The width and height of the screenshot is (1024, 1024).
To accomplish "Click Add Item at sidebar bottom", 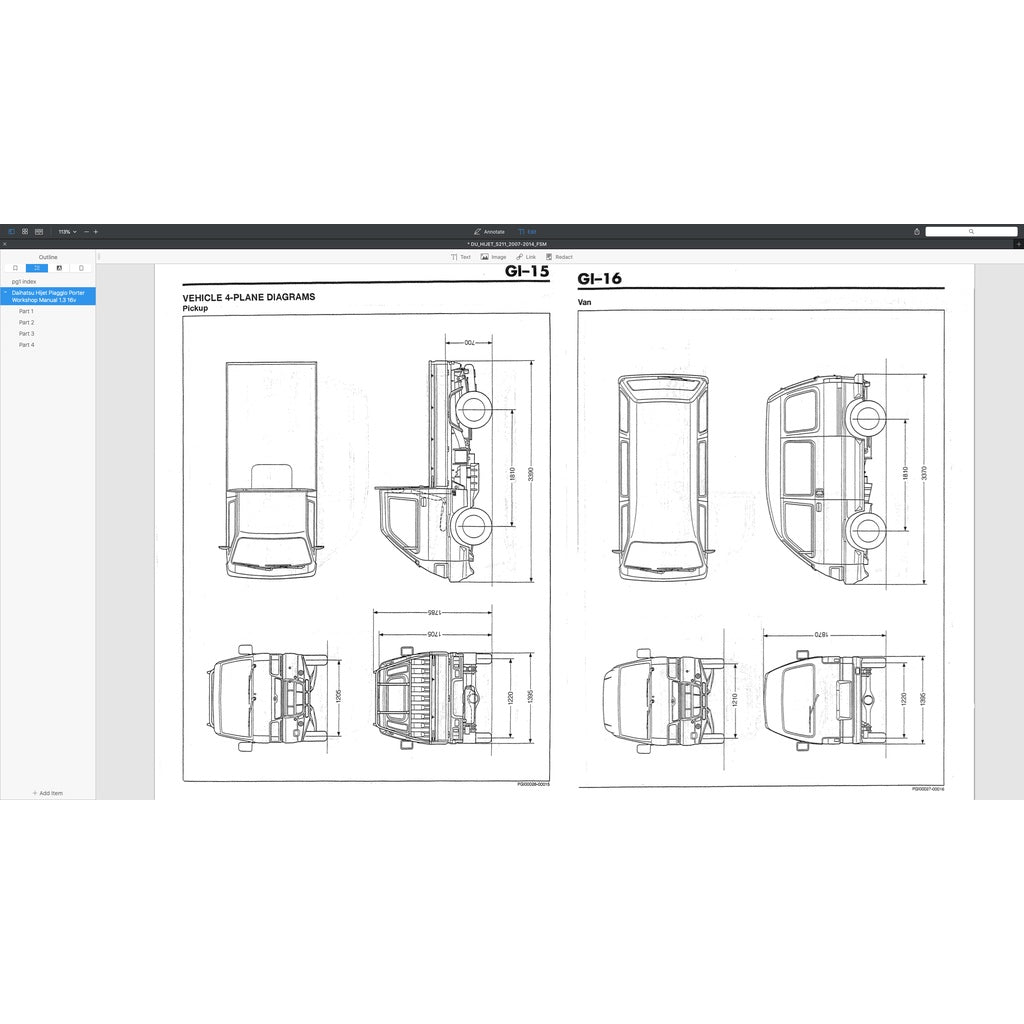I will click(48, 793).
